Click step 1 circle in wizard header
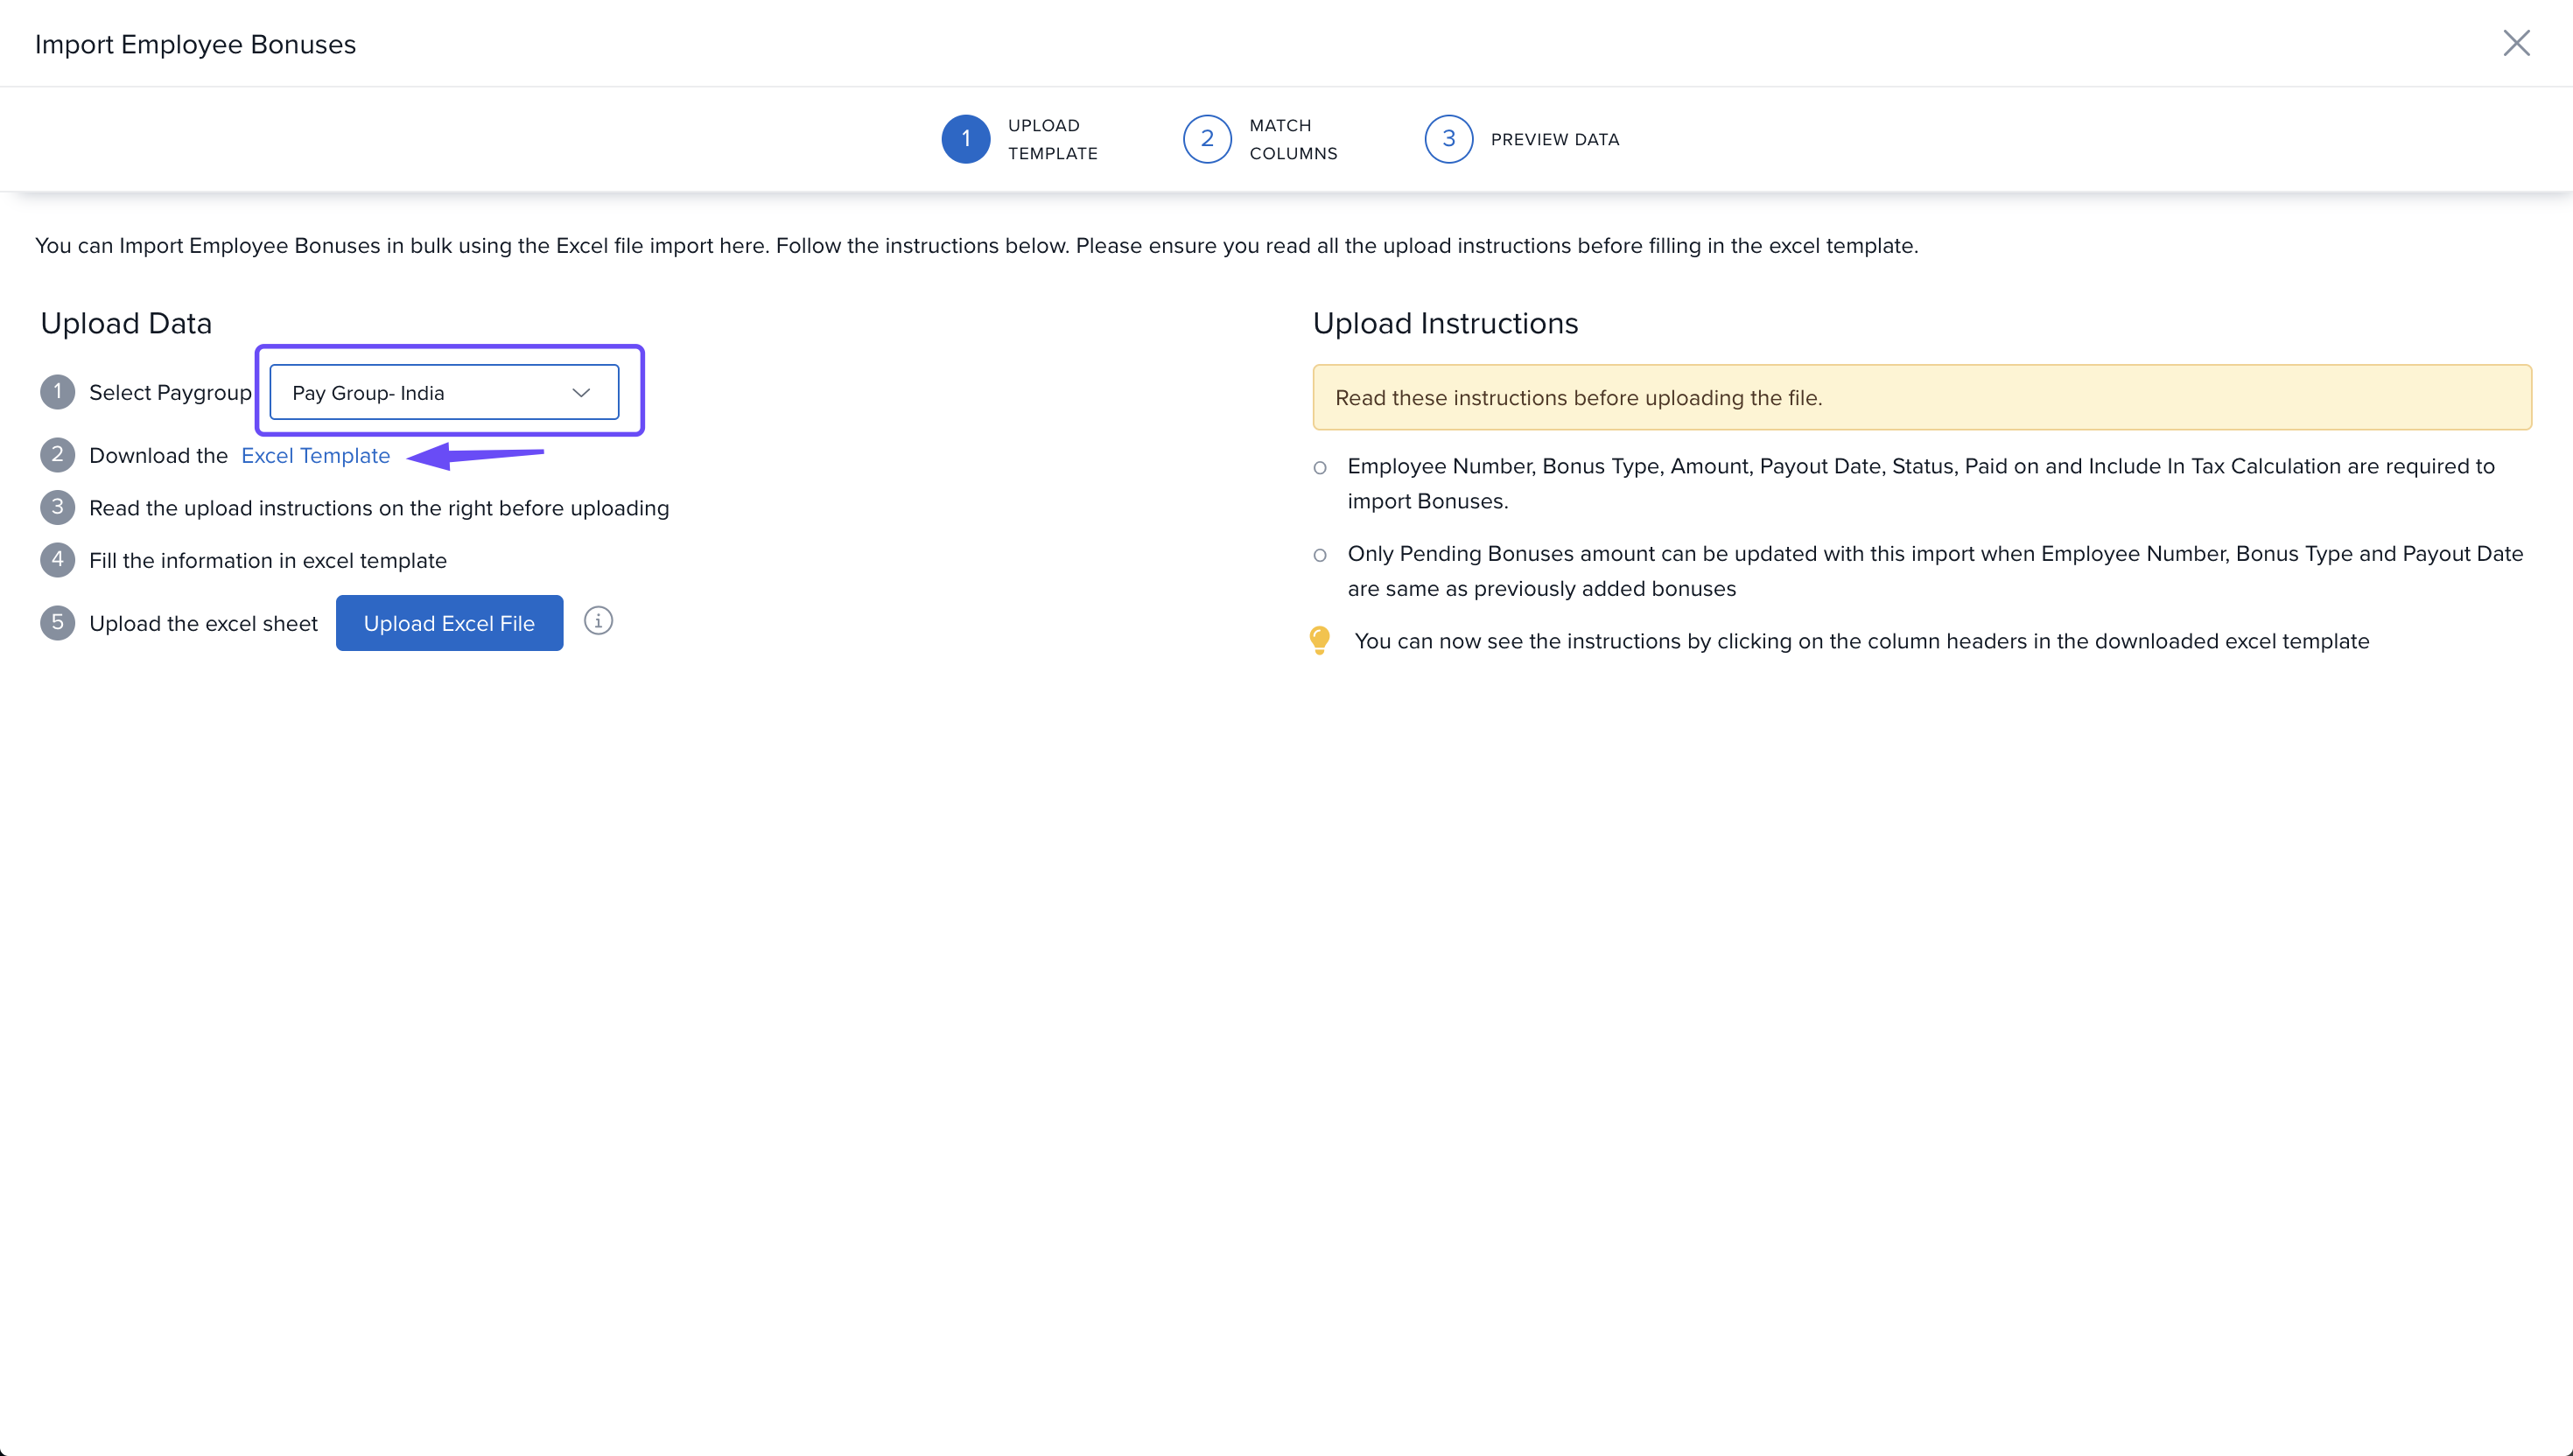This screenshot has width=2573, height=1456. click(x=965, y=139)
